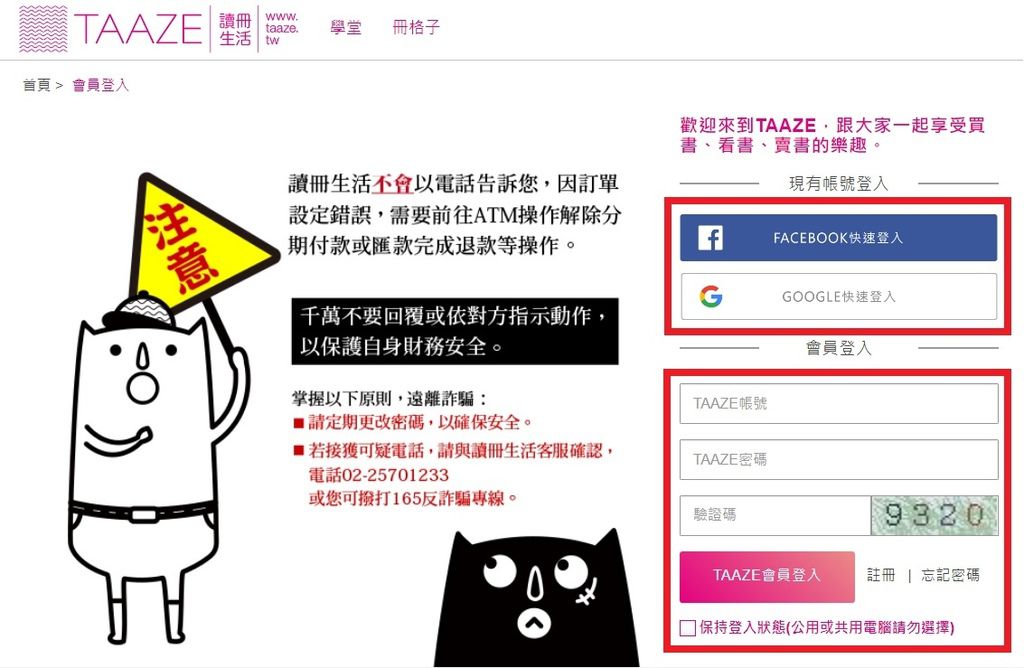Click the Google 'G' icon

(x=711, y=296)
